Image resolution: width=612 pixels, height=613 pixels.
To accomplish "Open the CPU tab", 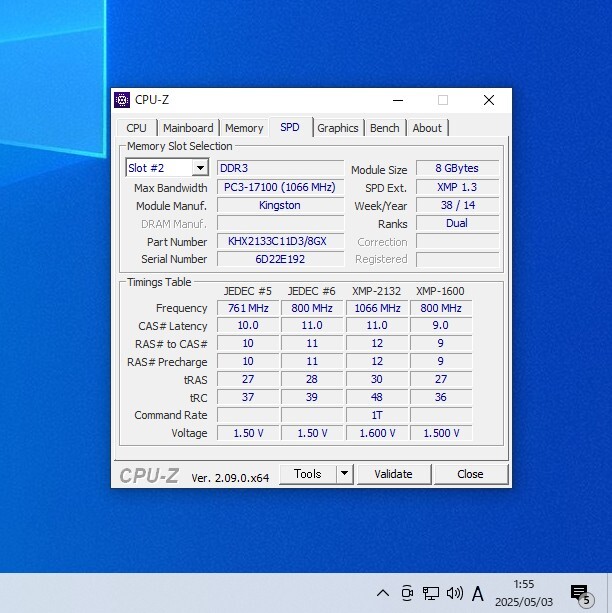I will pyautogui.click(x=136, y=128).
